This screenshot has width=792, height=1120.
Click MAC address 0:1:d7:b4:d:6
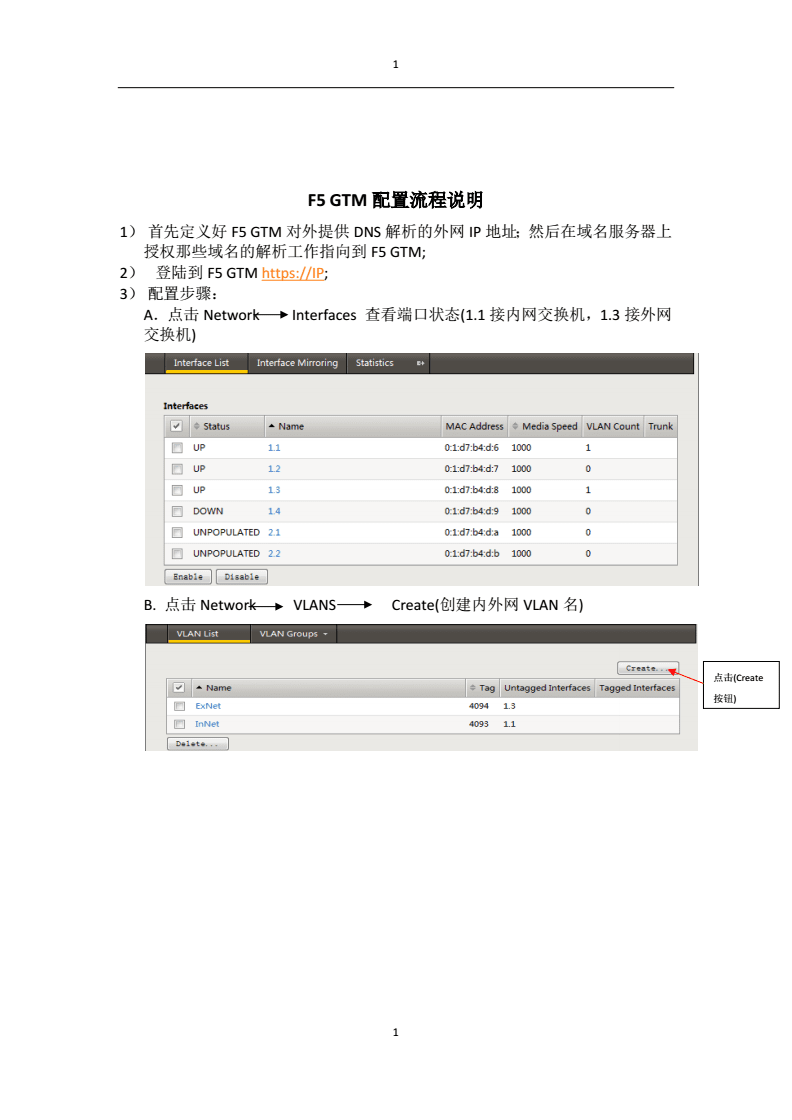tap(471, 448)
